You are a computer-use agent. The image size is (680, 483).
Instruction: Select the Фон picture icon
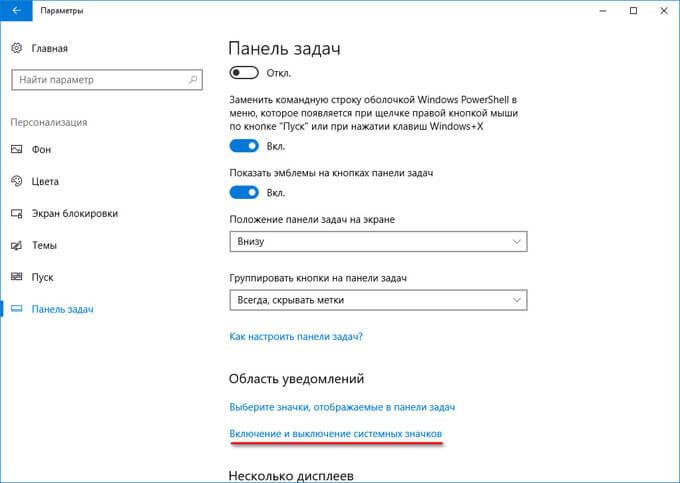click(16, 149)
